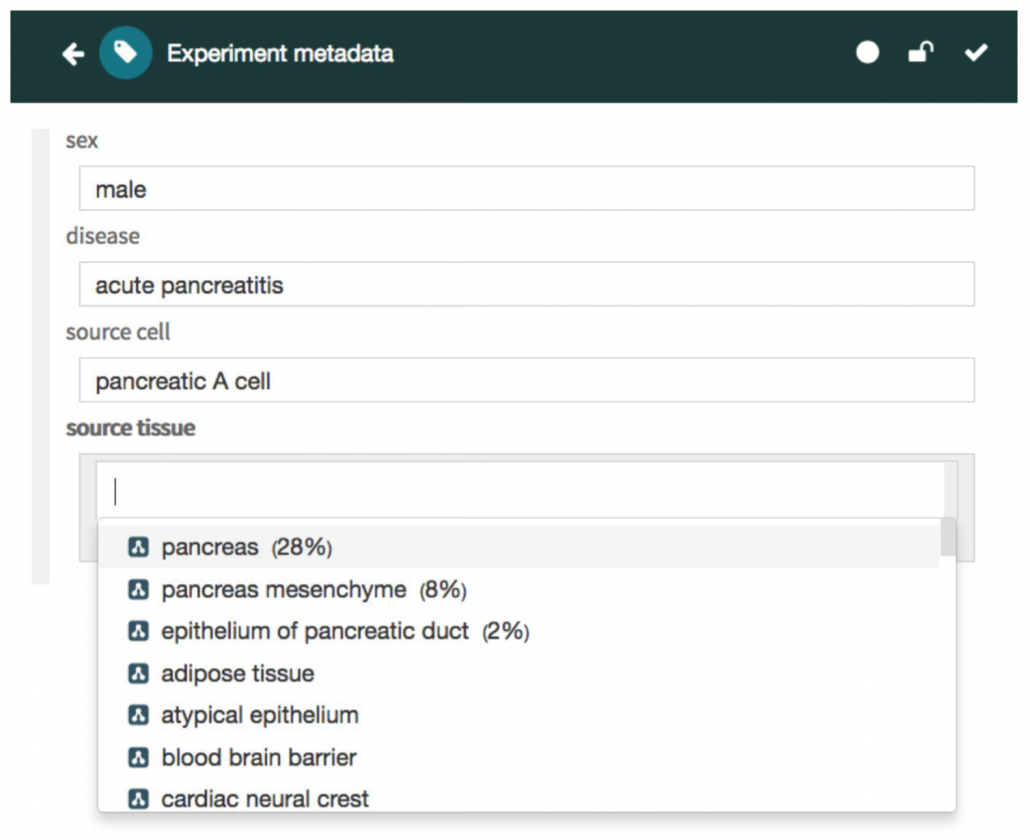
Task: Click the sex field label
Action: [81, 141]
